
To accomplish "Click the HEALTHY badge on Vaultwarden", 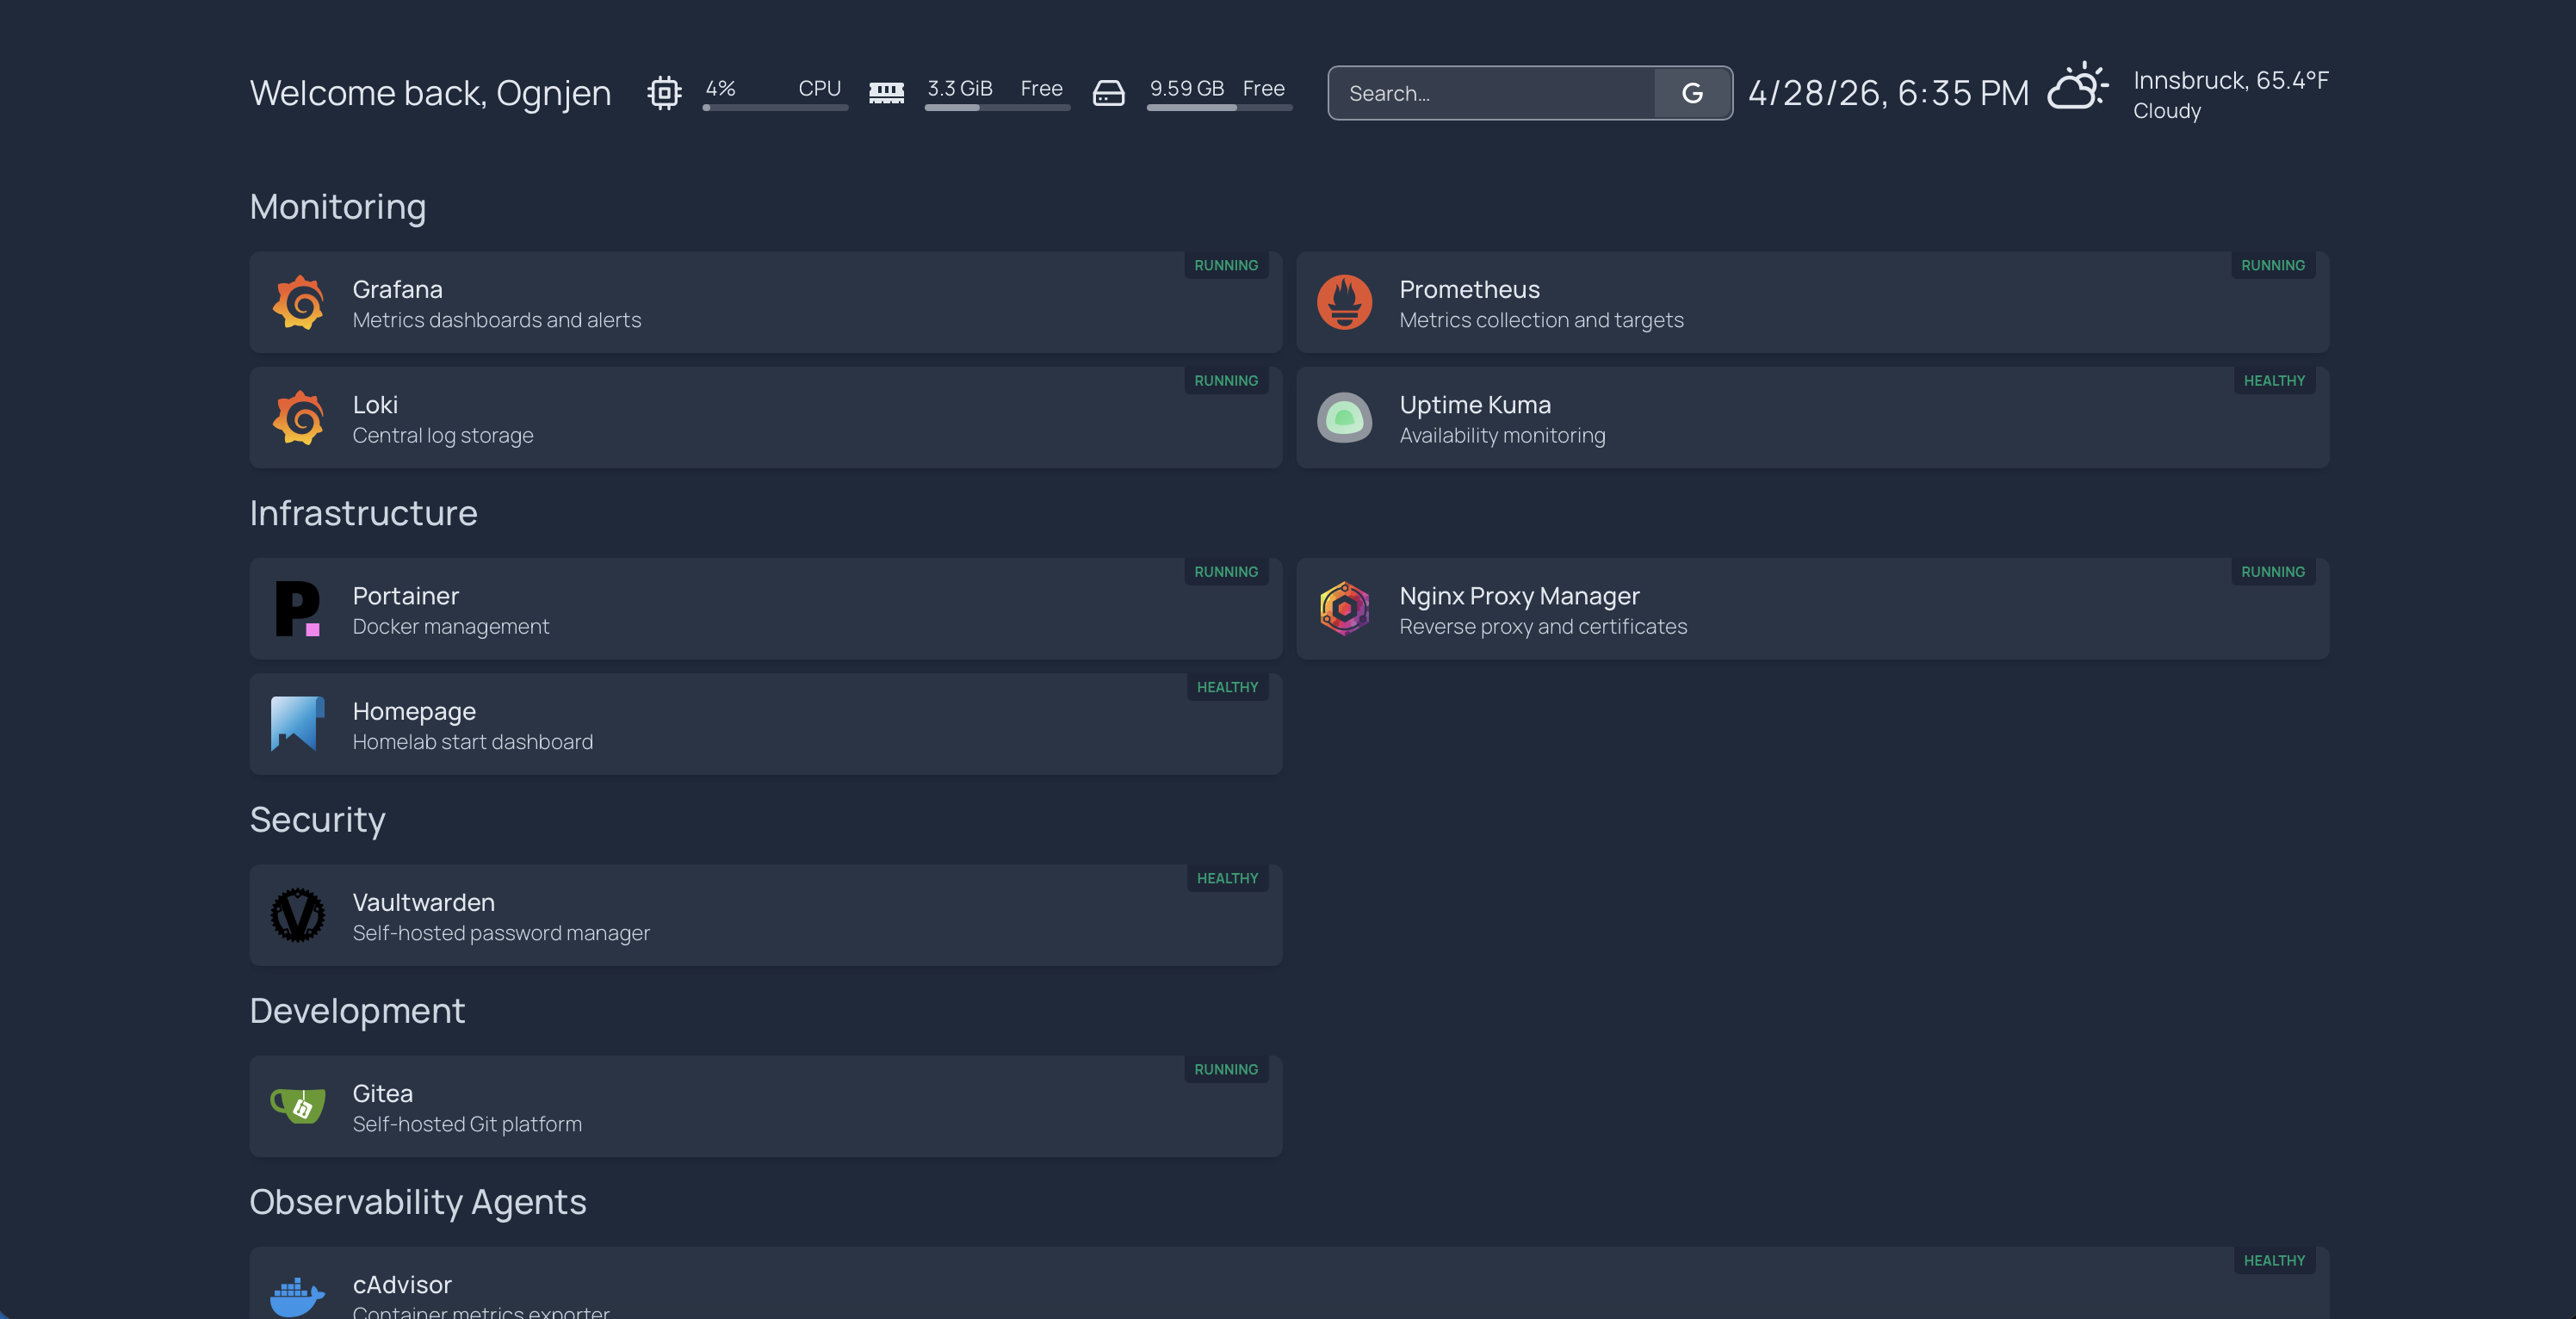I will pyautogui.click(x=1227, y=878).
